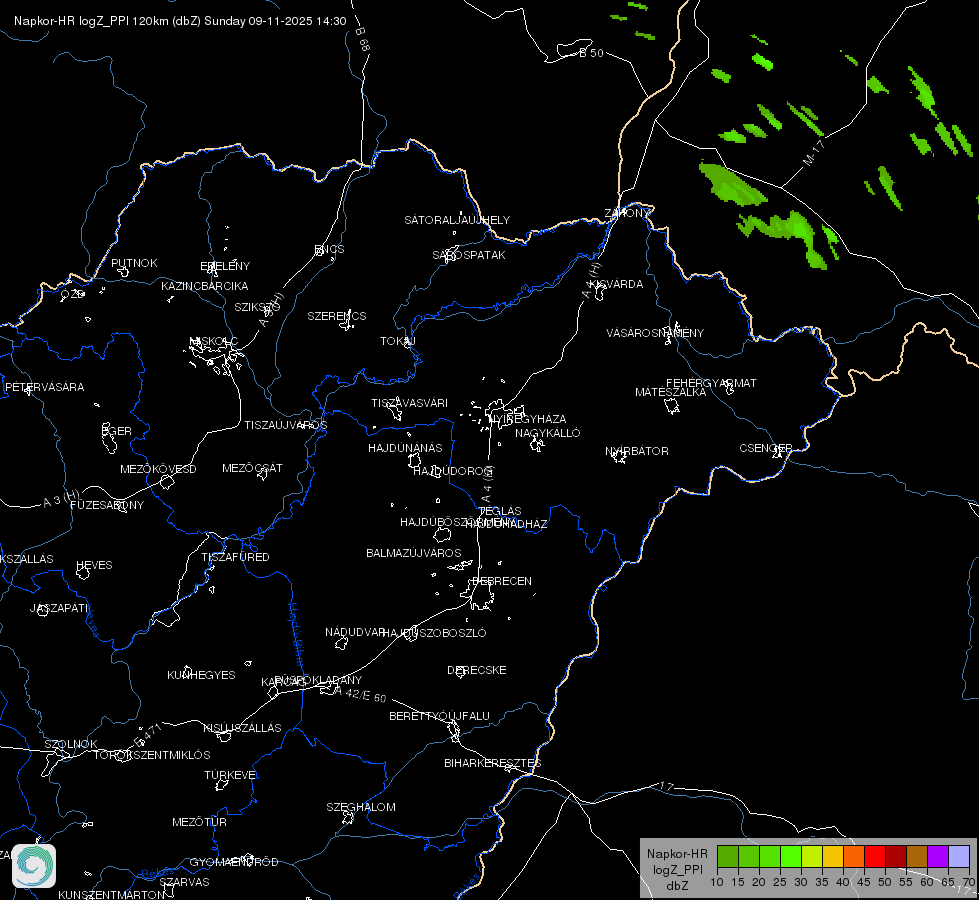Click the SZEGHALOM town label
Viewport: 979px width, 900px height.
tap(361, 807)
